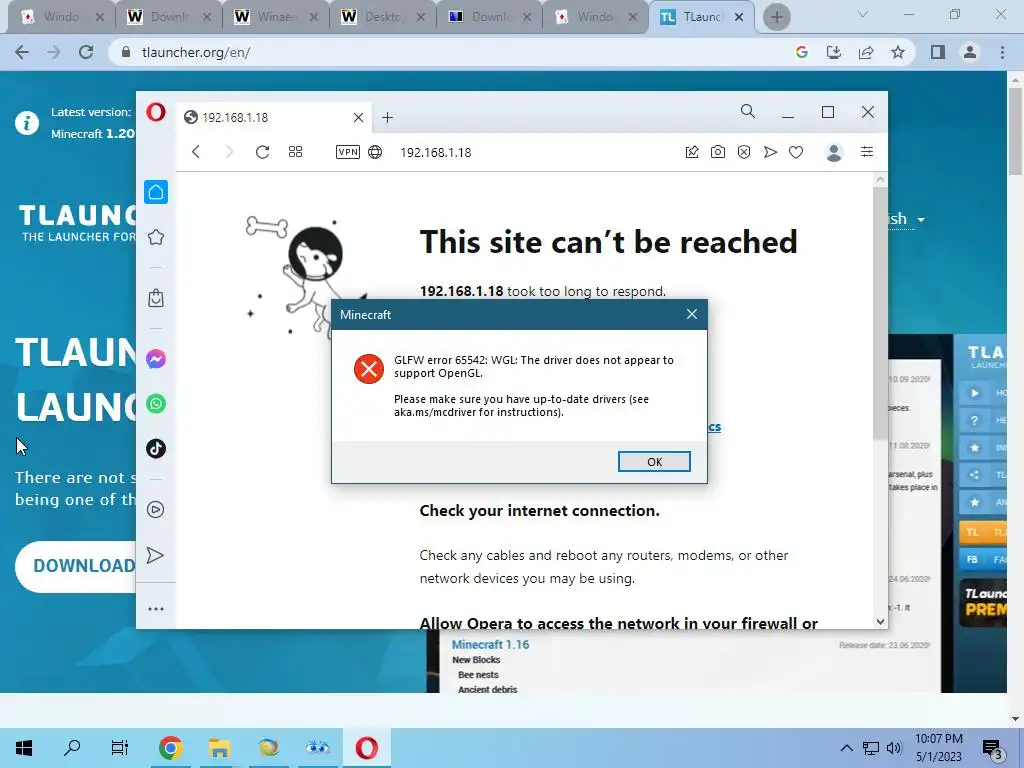1024x768 pixels.
Task: Bookmark this page in Chrome
Action: 898,52
